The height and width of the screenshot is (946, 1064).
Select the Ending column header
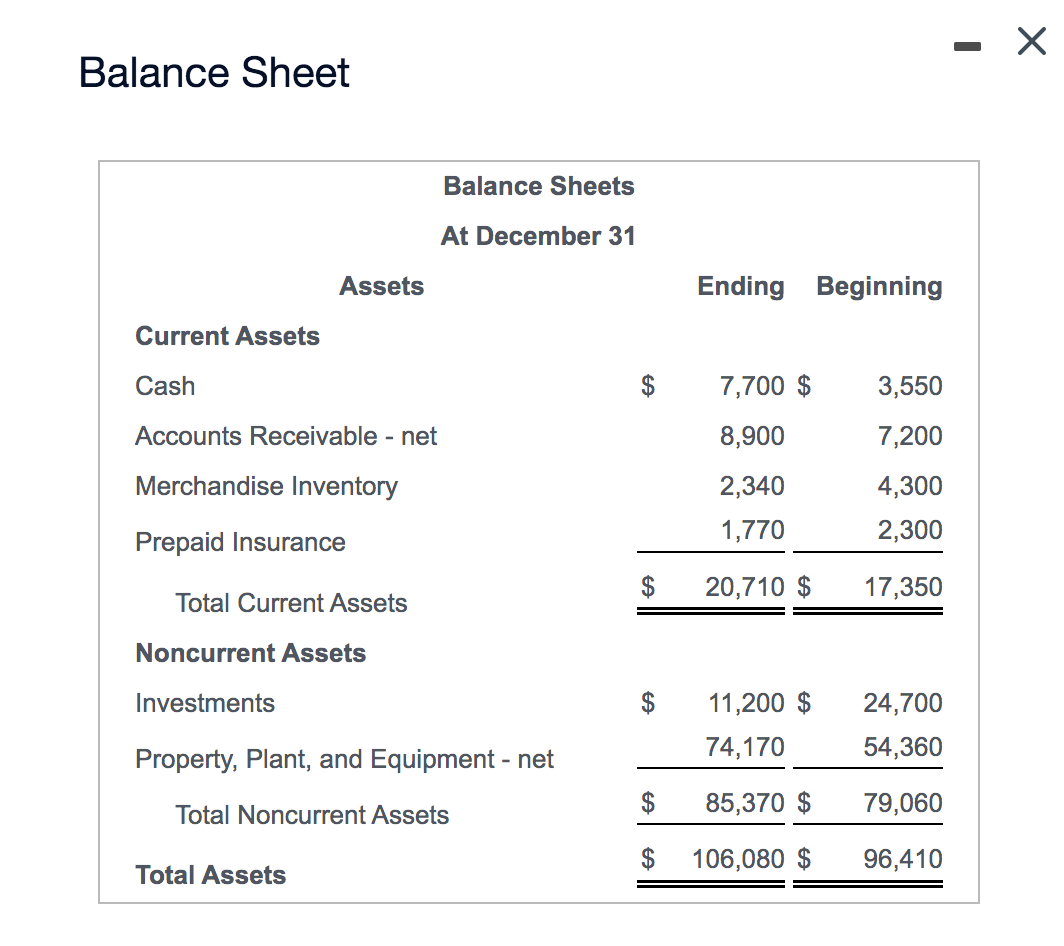pyautogui.click(x=741, y=286)
